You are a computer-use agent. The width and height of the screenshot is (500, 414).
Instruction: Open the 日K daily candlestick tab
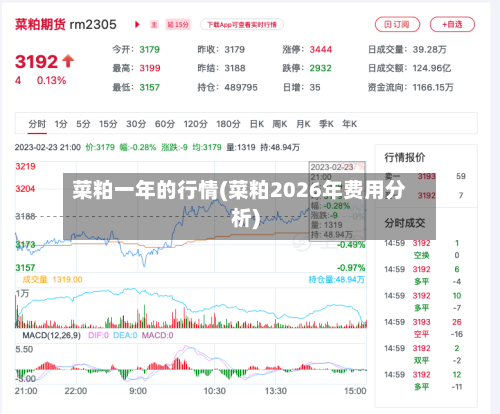[x=257, y=124]
